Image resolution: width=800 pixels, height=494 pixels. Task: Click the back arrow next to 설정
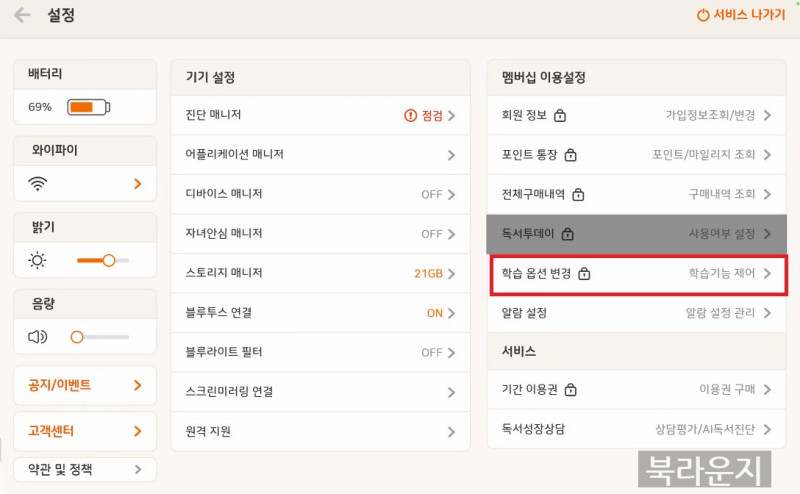pos(22,16)
